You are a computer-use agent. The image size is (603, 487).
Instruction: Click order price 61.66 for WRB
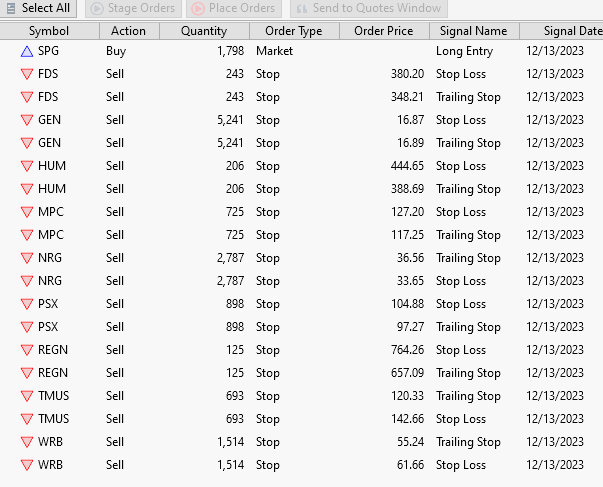410,465
